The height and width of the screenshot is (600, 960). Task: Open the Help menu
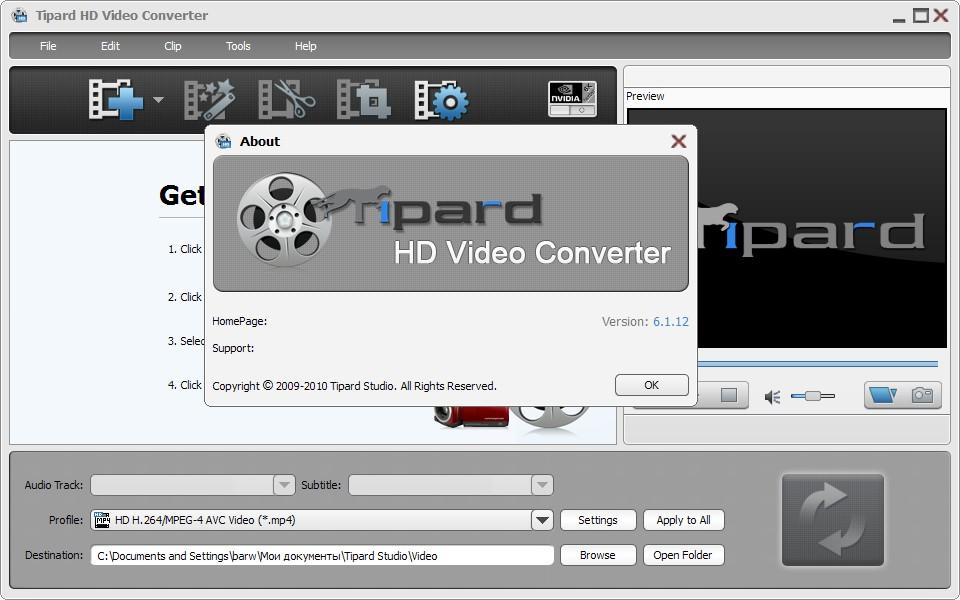(306, 46)
